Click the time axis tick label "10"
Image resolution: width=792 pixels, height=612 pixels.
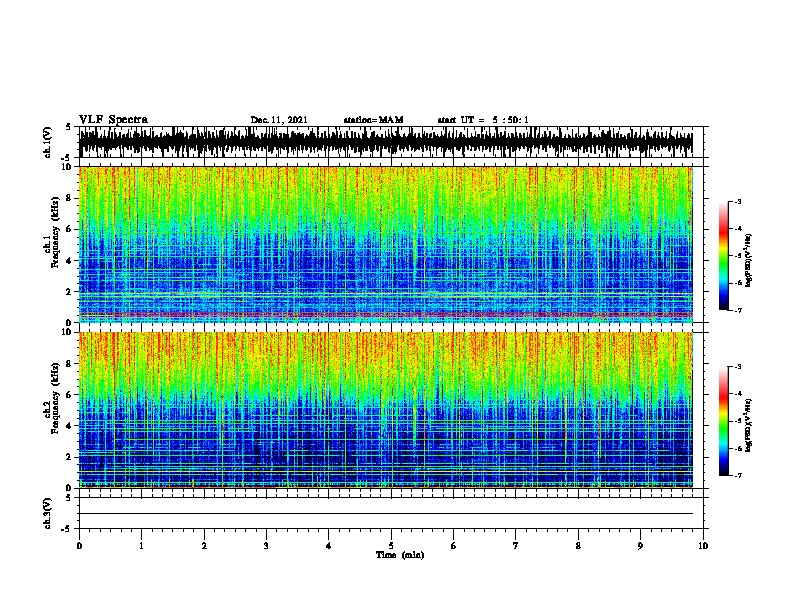coord(703,546)
